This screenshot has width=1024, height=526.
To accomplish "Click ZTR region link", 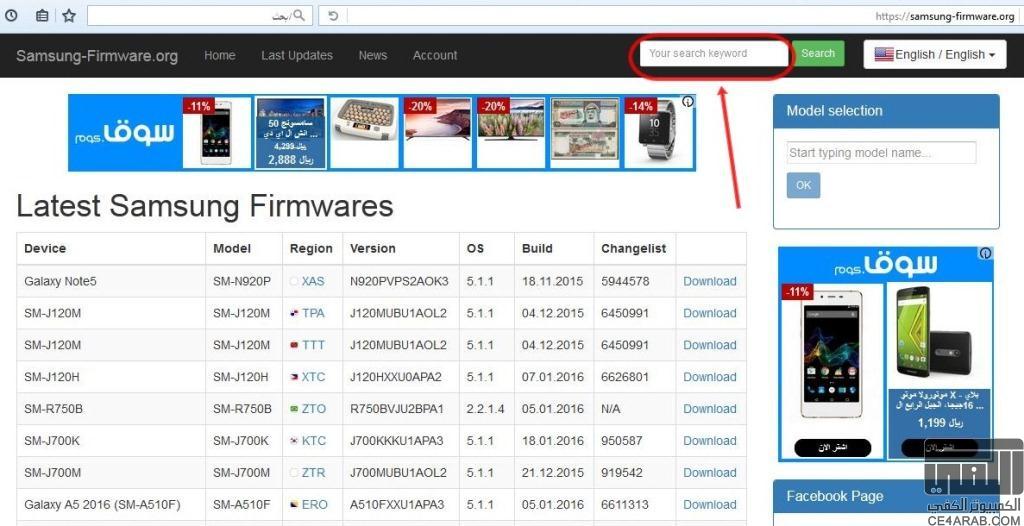I will [x=313, y=472].
